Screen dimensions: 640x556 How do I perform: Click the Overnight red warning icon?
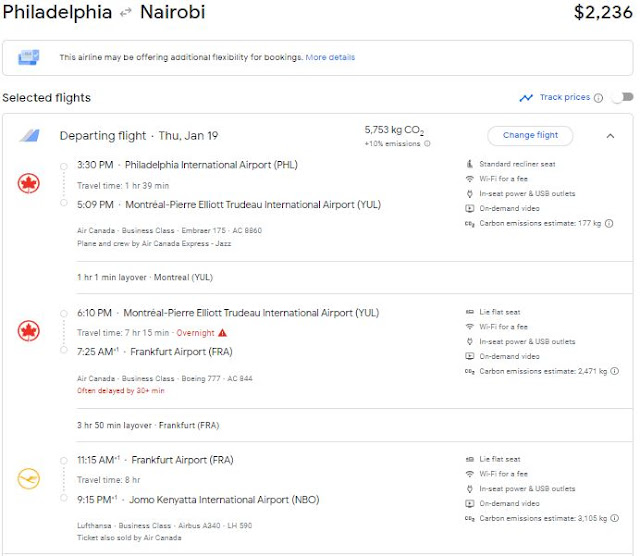[x=222, y=332]
